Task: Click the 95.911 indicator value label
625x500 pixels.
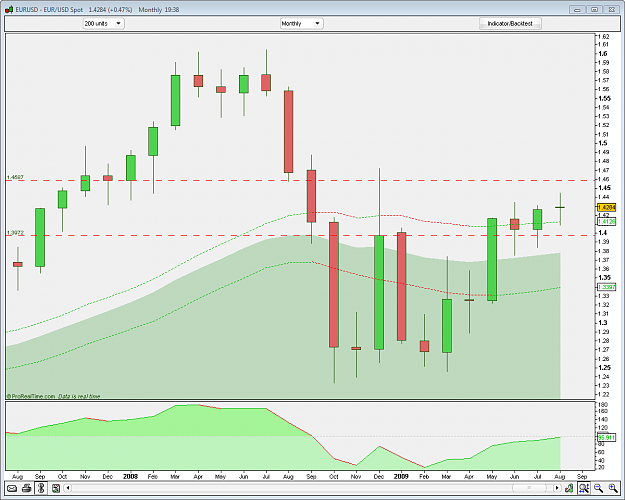Action: [x=607, y=437]
